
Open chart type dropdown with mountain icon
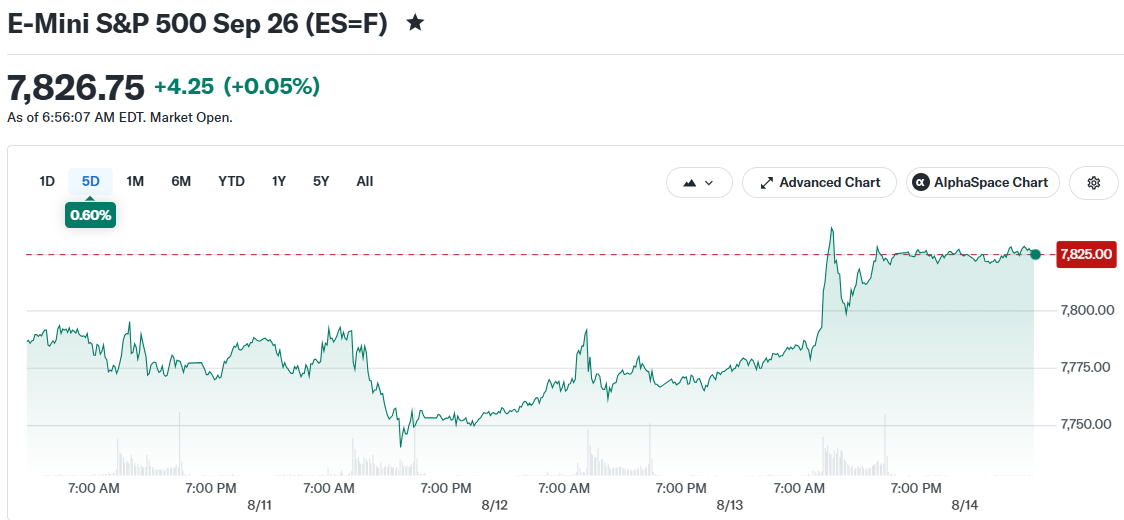tap(699, 183)
